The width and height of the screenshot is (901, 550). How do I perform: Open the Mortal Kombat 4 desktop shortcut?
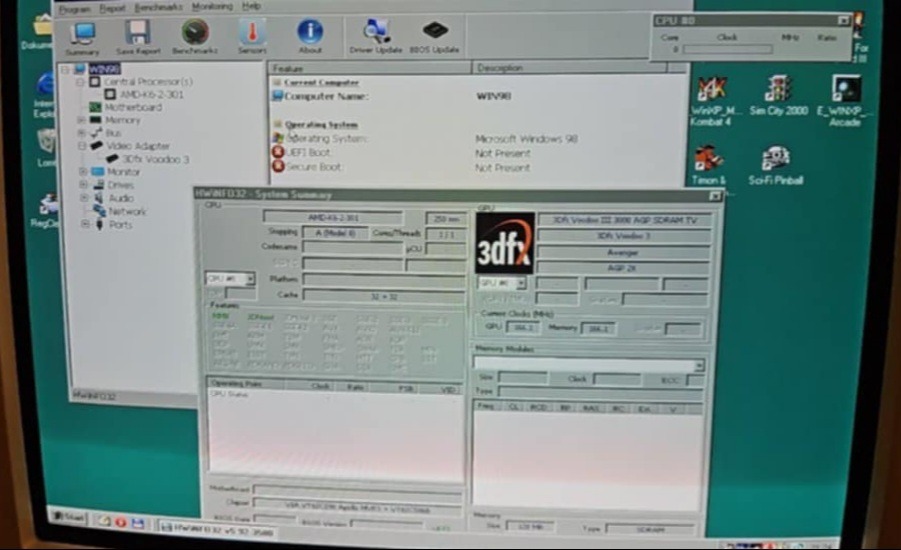coord(712,102)
